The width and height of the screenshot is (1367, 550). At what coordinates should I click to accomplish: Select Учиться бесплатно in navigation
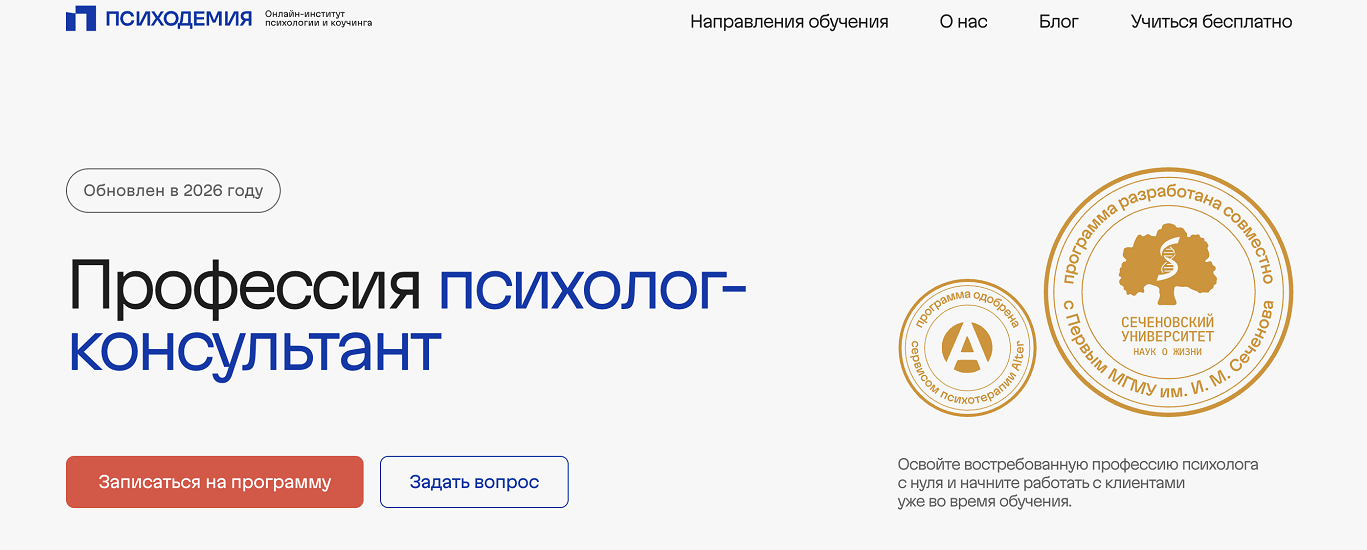(x=1211, y=22)
